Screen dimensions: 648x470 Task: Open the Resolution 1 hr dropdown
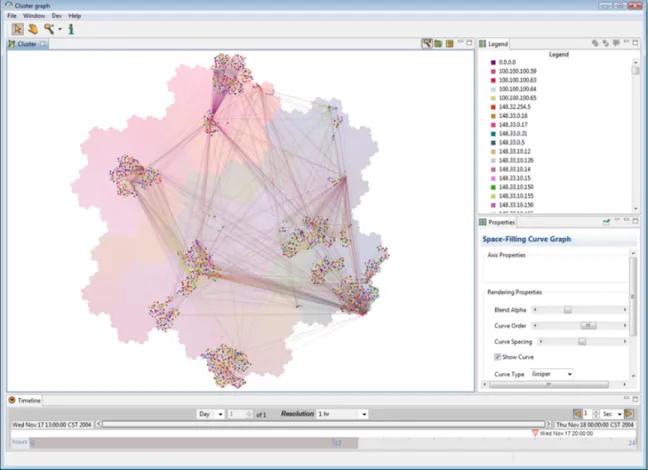point(342,414)
